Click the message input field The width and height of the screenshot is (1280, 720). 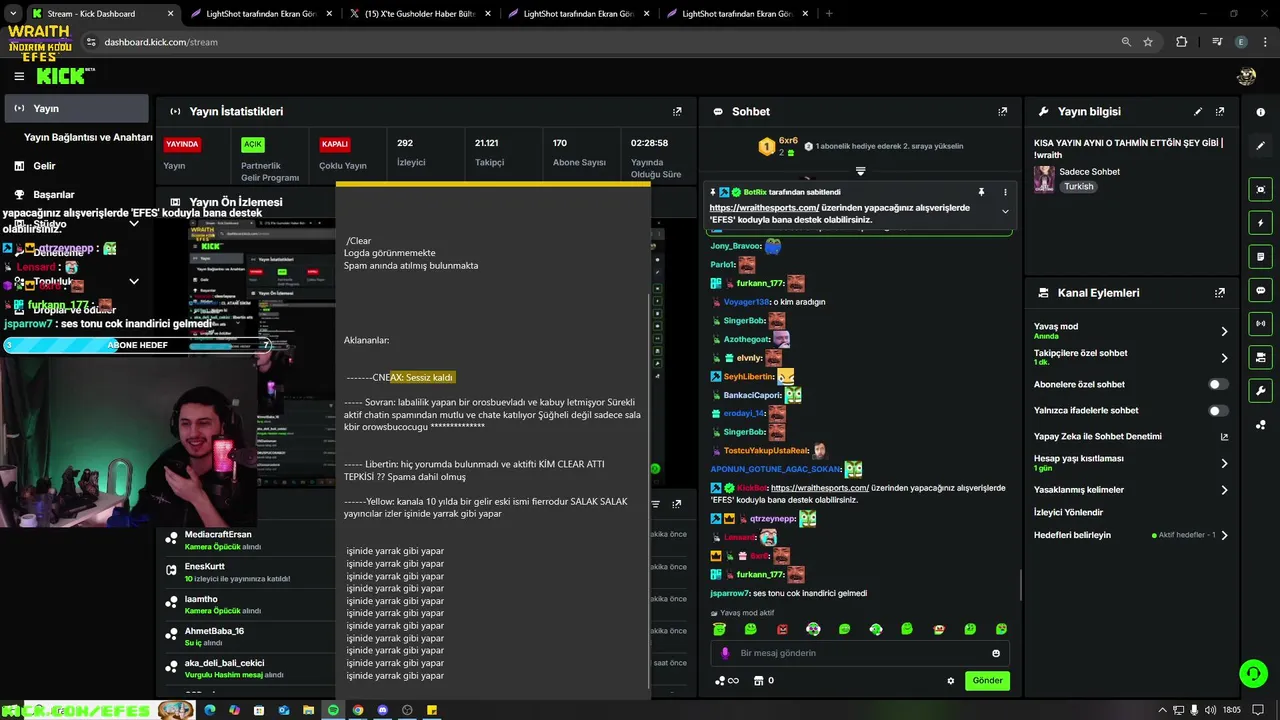point(862,653)
